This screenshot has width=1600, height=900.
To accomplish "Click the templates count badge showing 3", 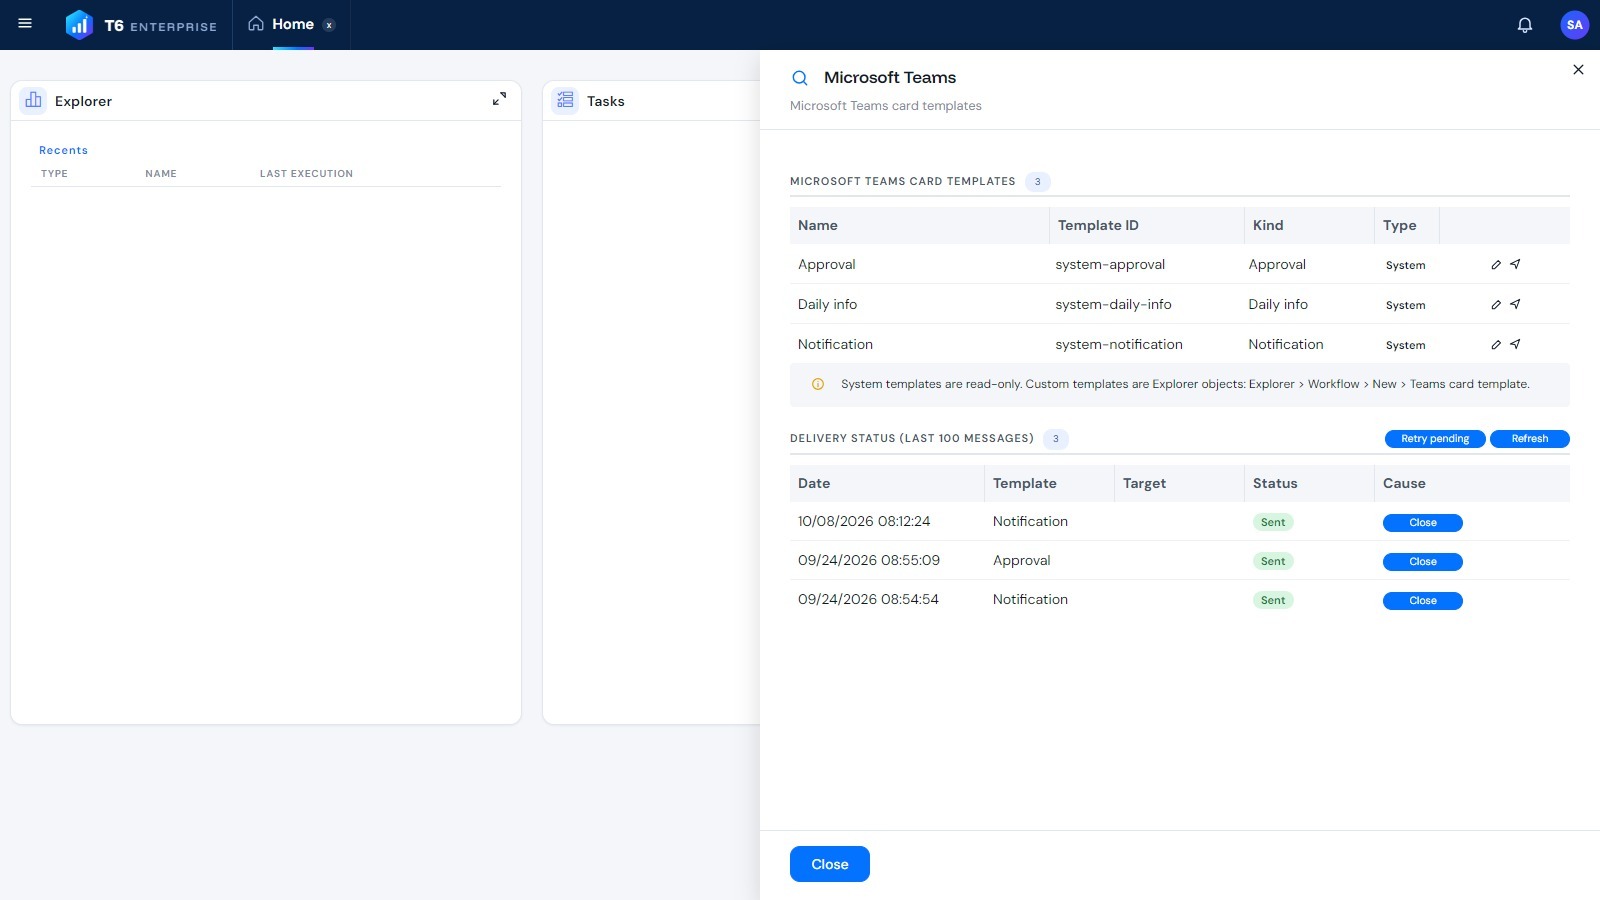I will pyautogui.click(x=1037, y=182).
